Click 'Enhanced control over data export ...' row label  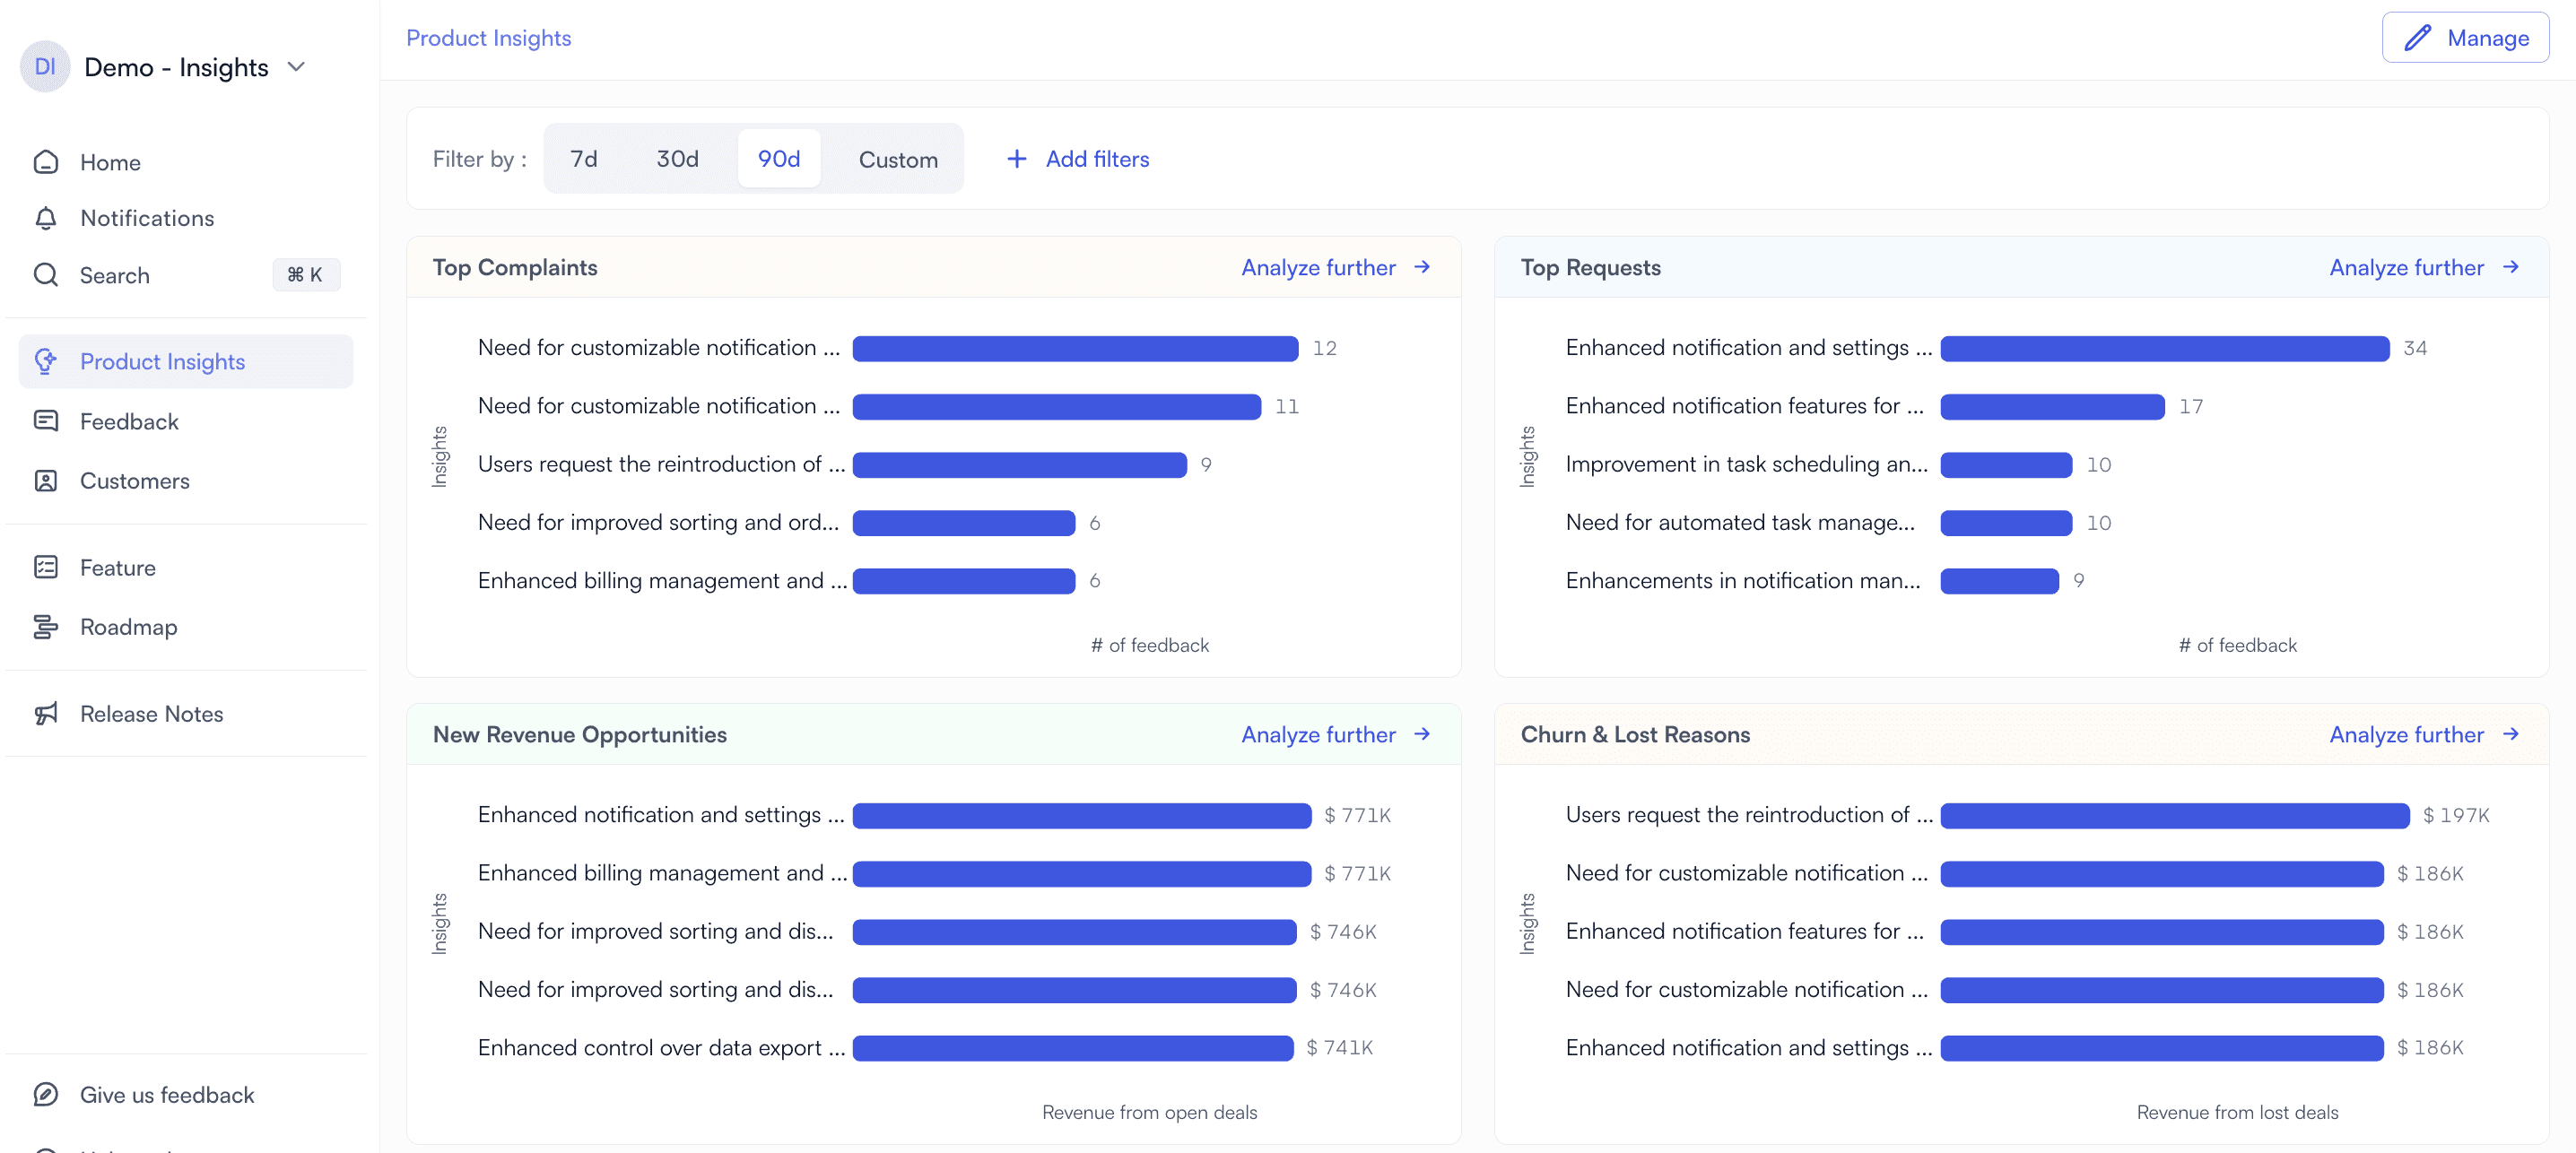[x=661, y=1047]
